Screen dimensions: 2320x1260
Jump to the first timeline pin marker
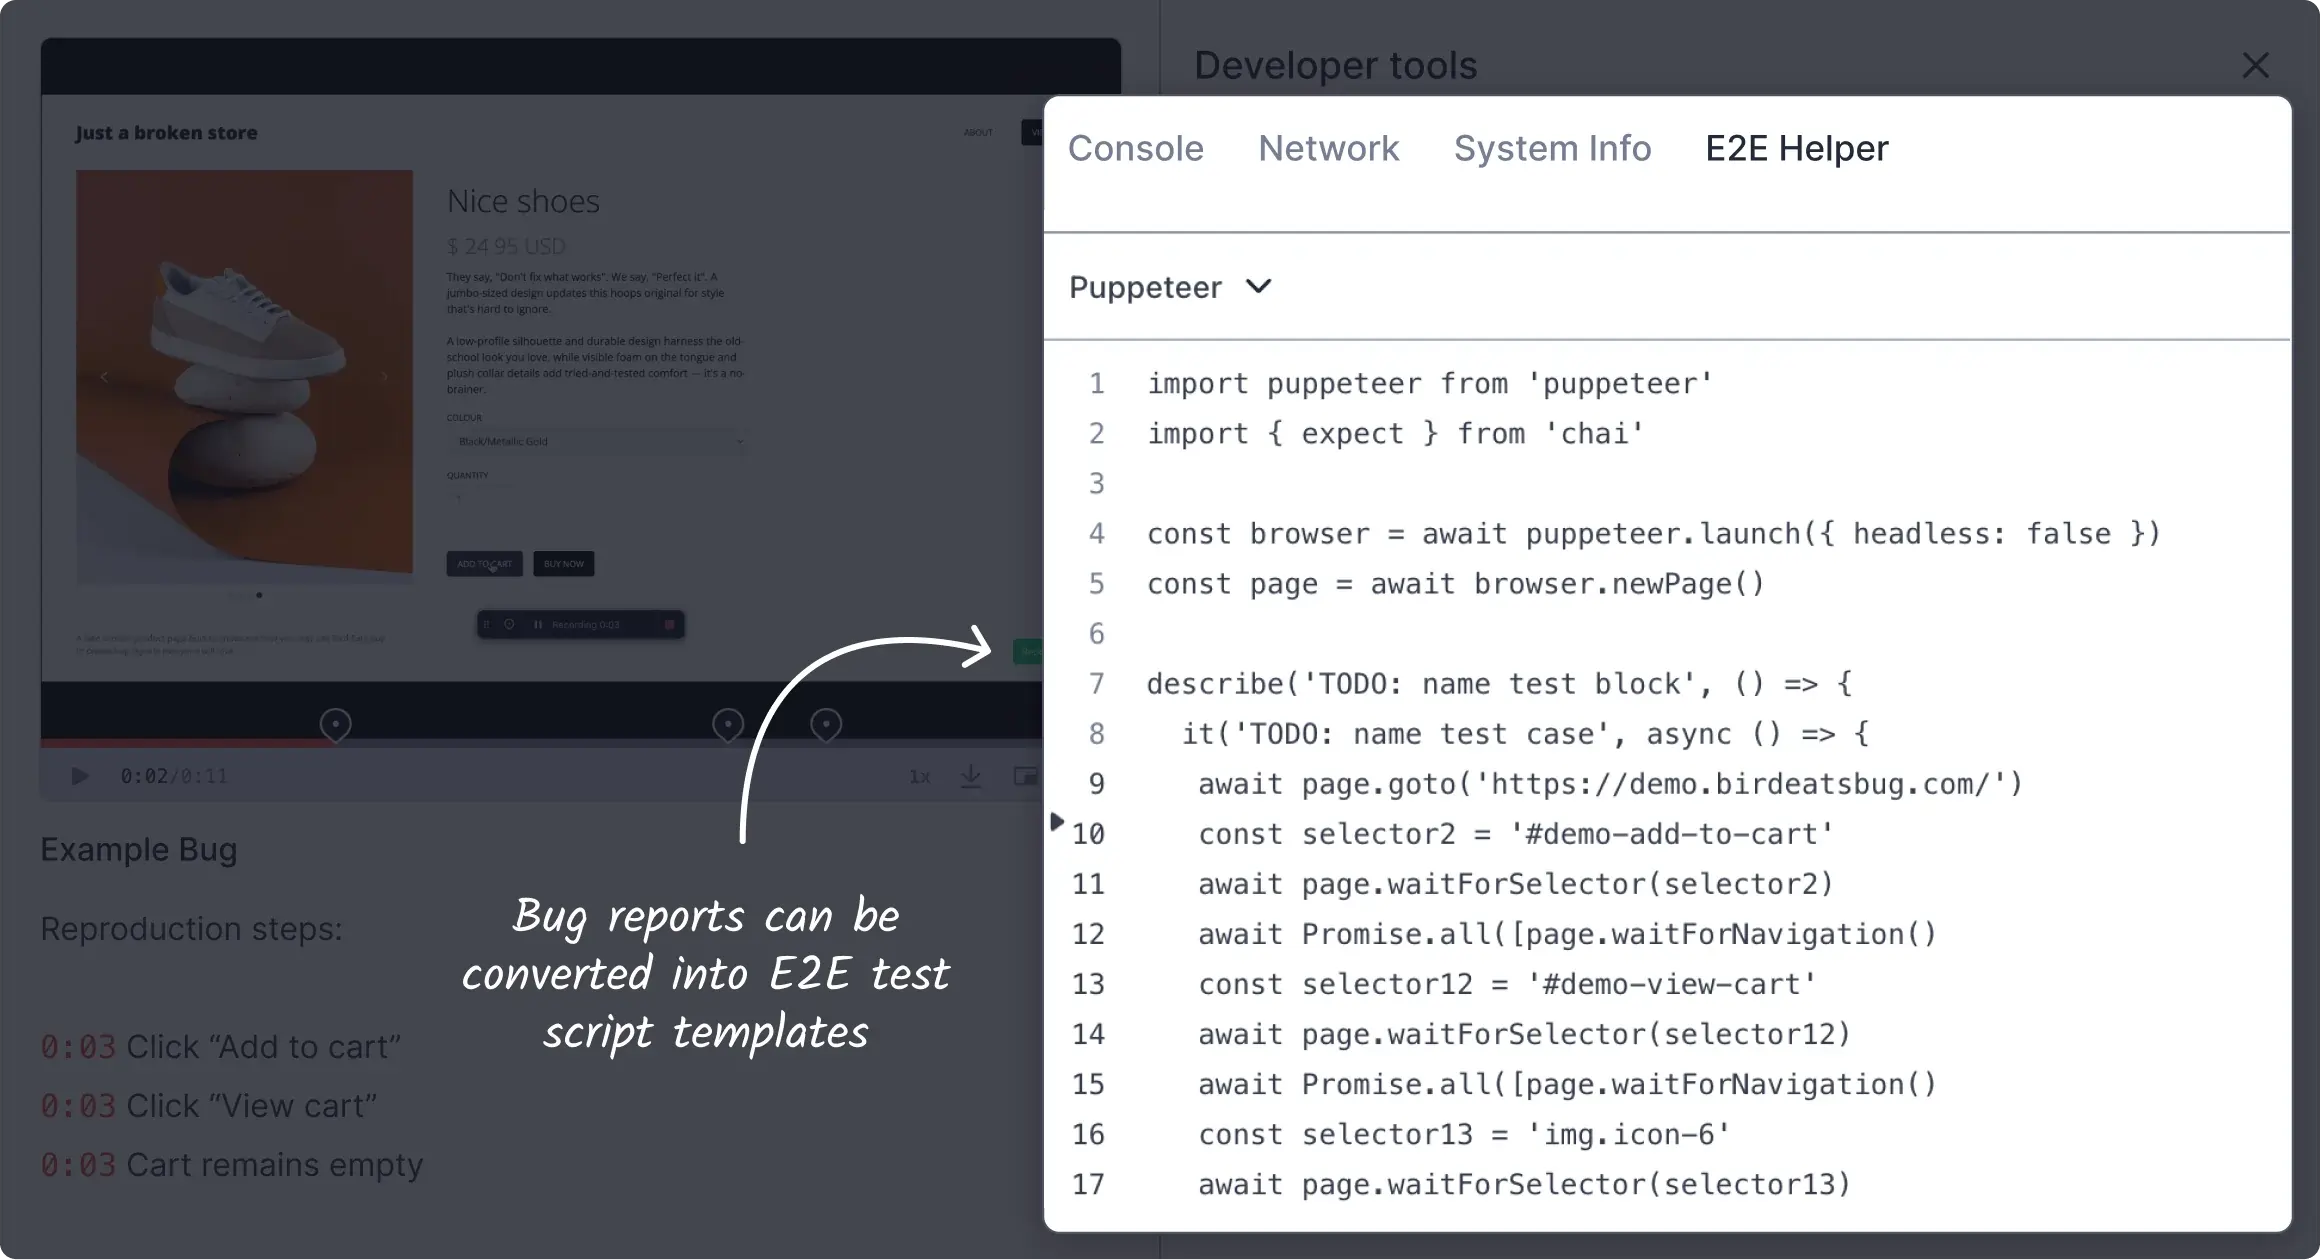tap(335, 724)
